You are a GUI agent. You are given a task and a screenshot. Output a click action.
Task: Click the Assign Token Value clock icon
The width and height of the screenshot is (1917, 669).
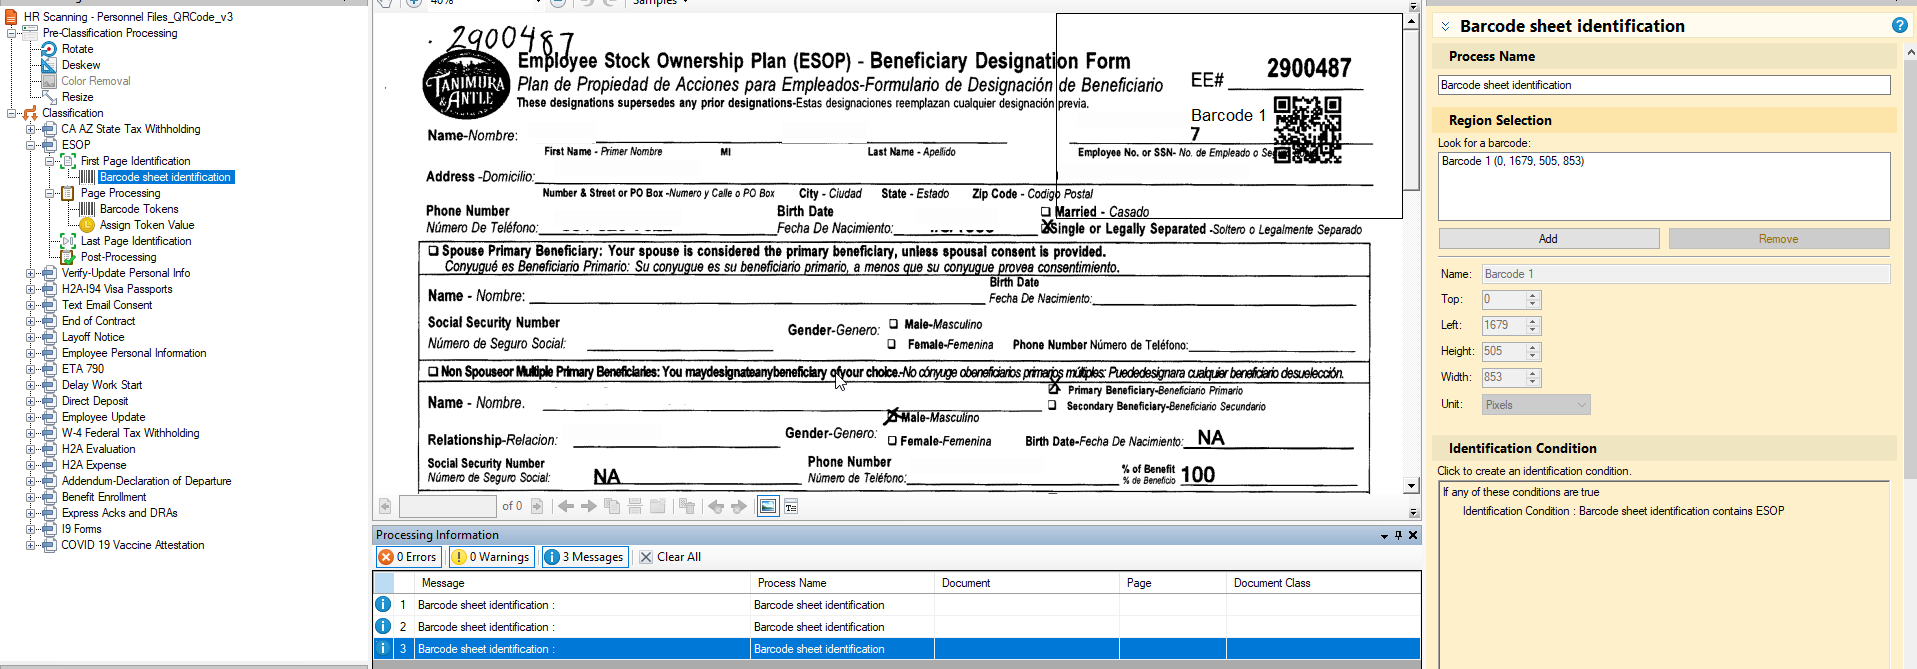87,225
